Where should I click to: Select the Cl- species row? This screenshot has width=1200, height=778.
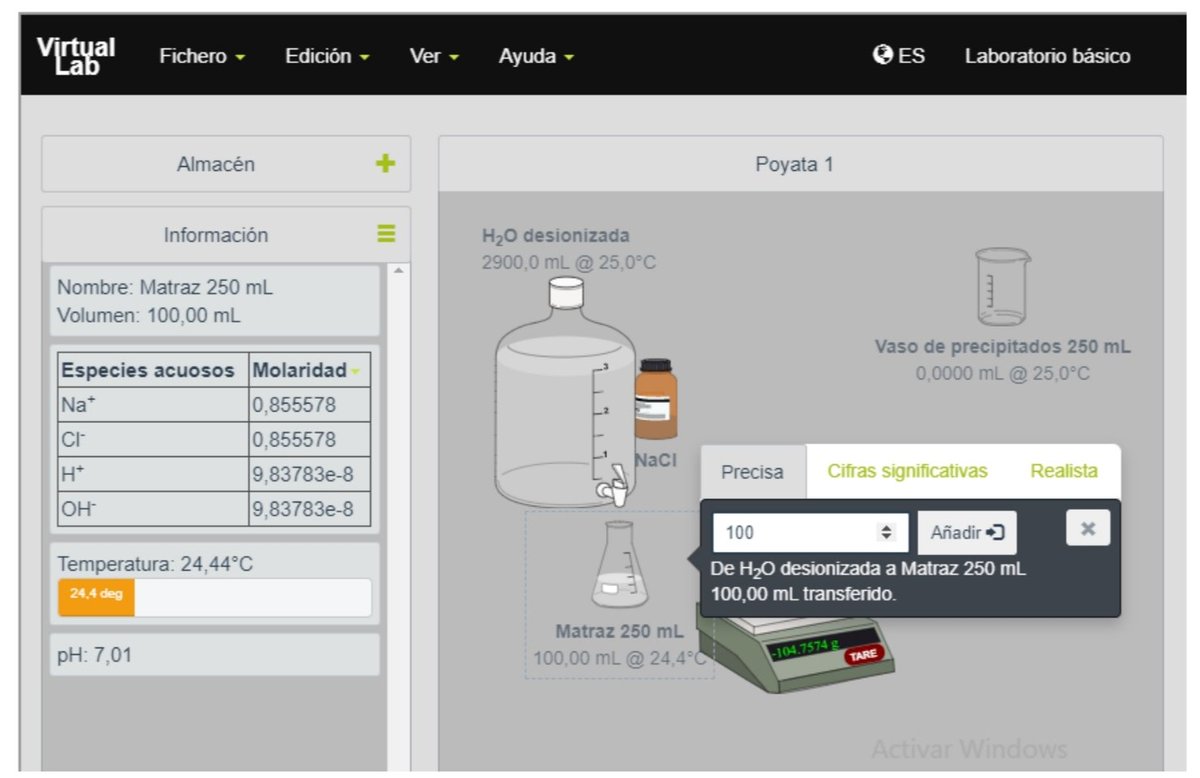(x=214, y=440)
